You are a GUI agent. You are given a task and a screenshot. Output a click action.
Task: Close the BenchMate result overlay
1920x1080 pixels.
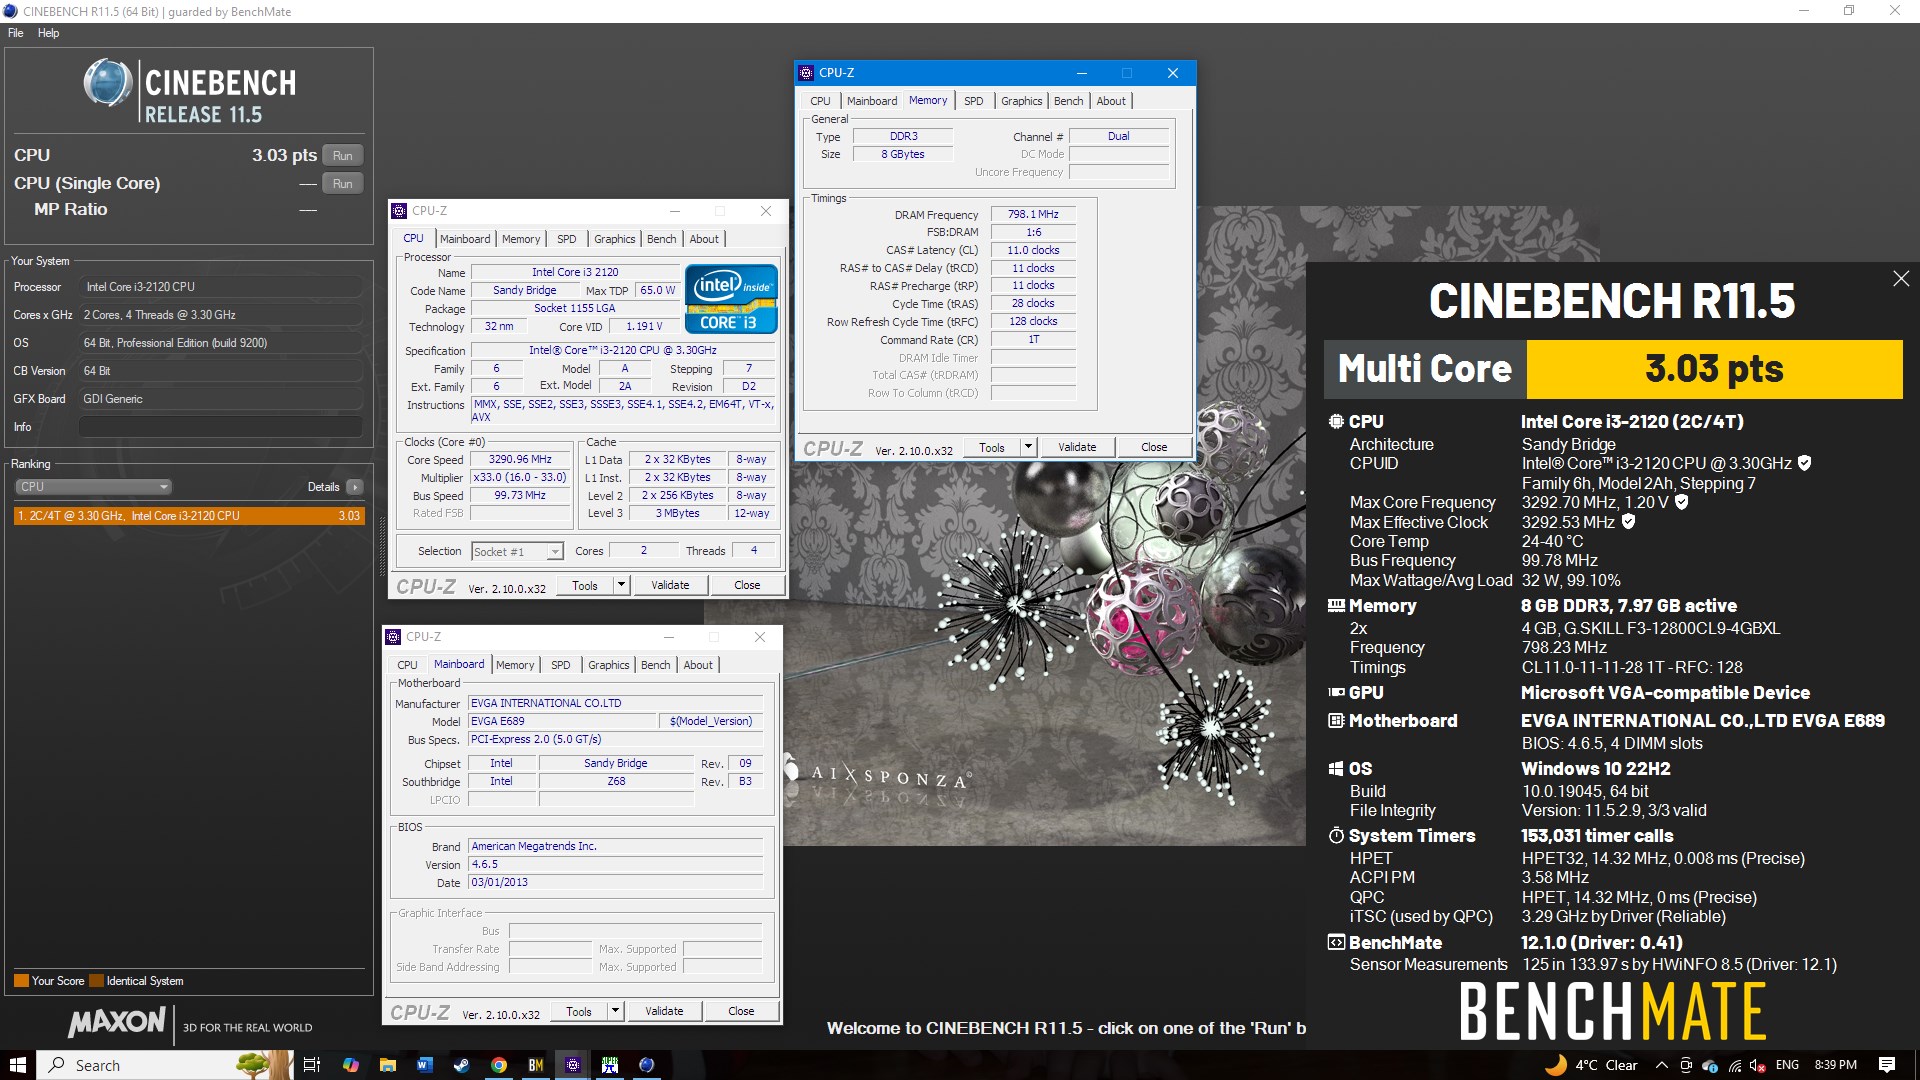point(1901,279)
